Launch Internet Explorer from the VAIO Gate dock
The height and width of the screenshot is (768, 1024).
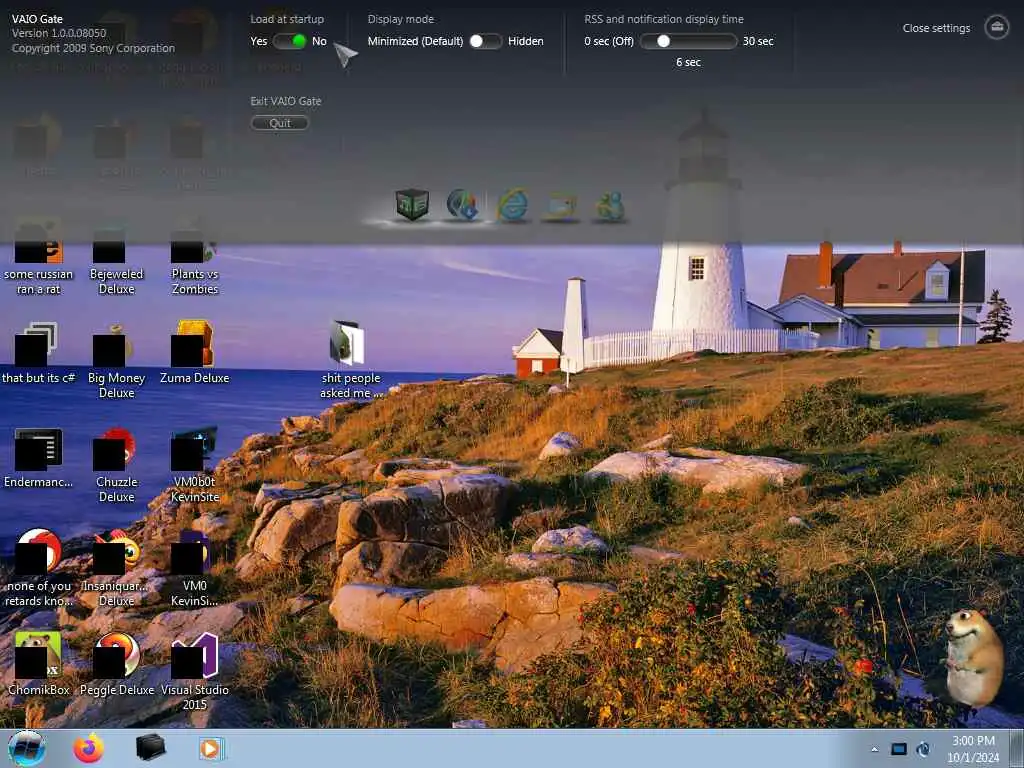click(513, 205)
